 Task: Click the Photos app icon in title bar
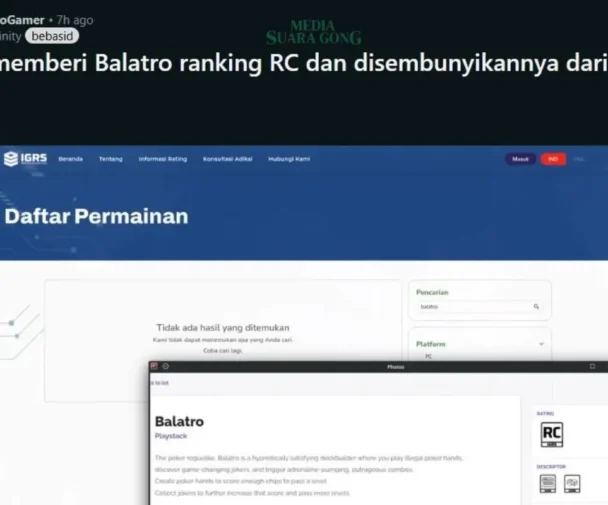point(154,366)
